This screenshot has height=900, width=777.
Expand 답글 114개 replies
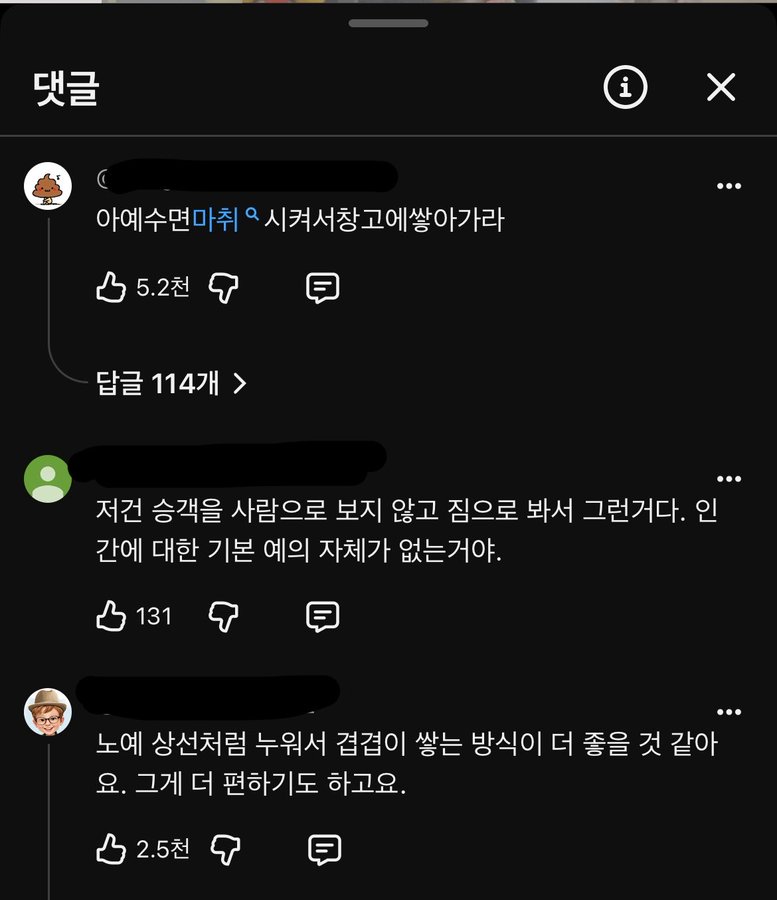(171, 383)
